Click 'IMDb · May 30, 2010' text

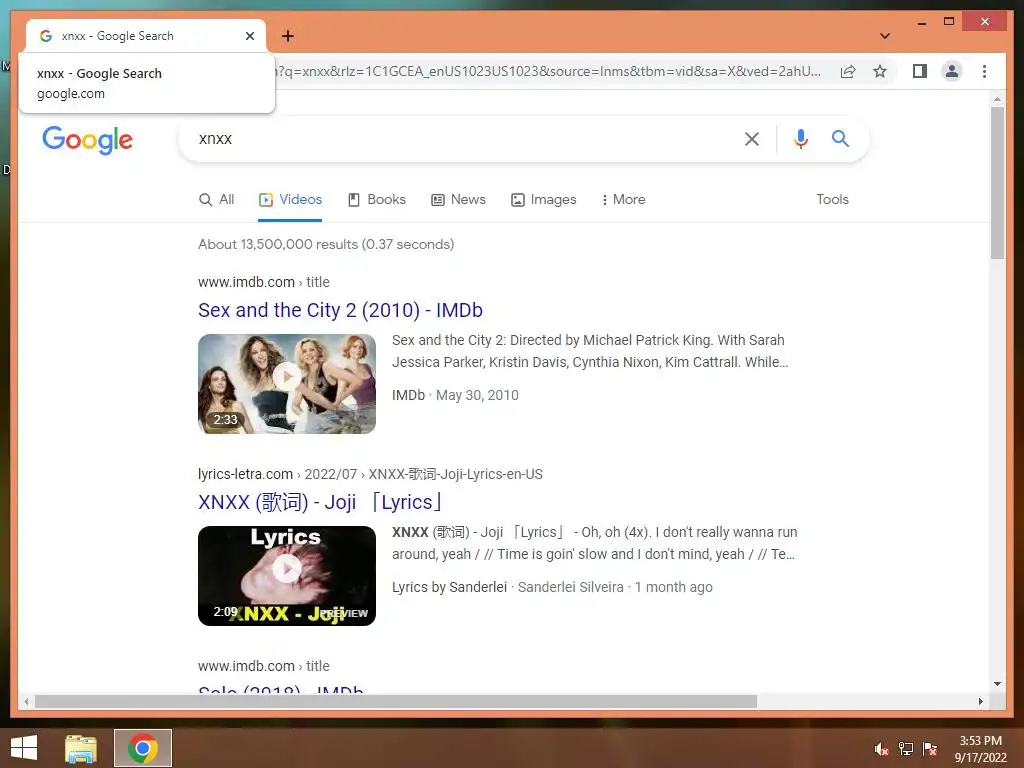click(455, 395)
